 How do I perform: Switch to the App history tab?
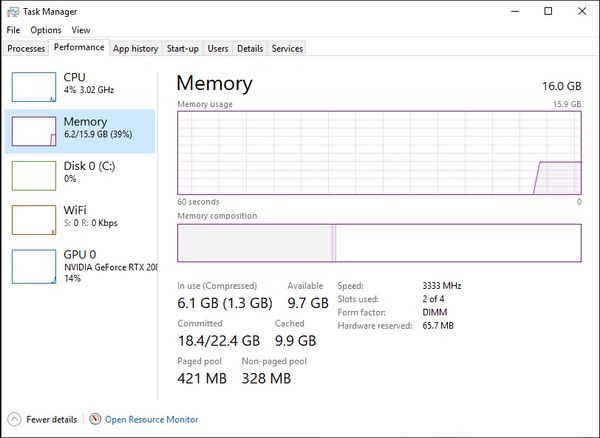(135, 49)
